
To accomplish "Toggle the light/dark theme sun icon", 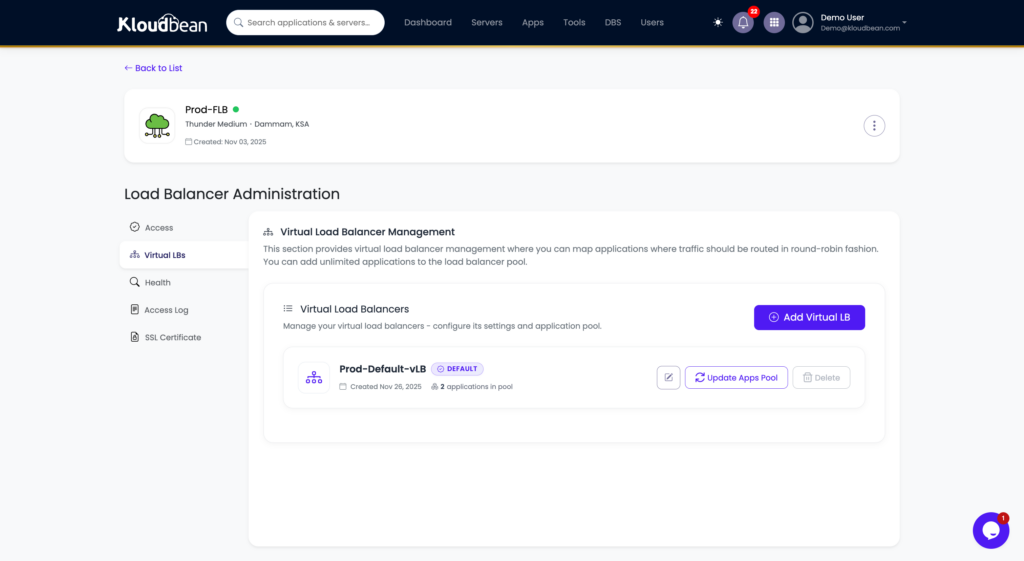I will click(718, 22).
